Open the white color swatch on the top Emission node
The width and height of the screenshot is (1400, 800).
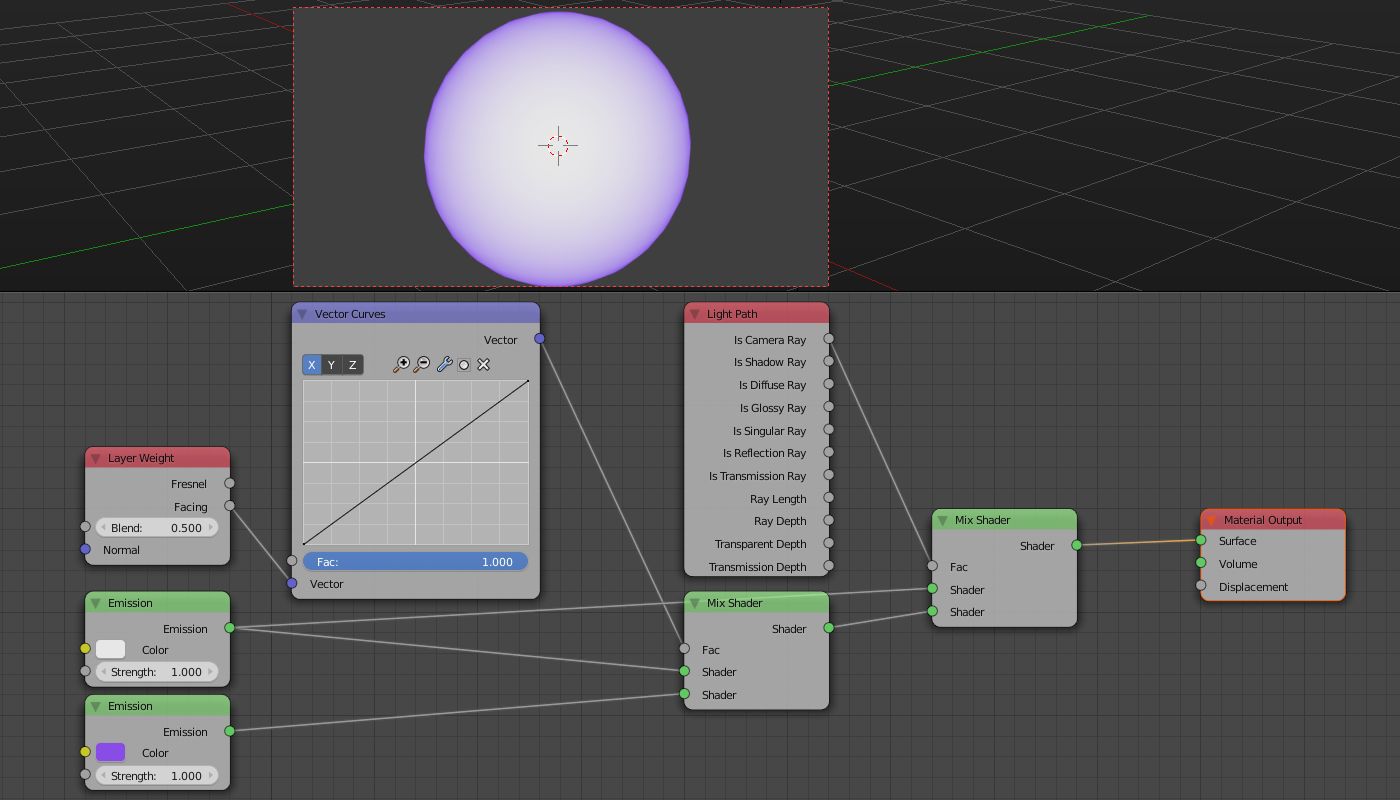111,649
